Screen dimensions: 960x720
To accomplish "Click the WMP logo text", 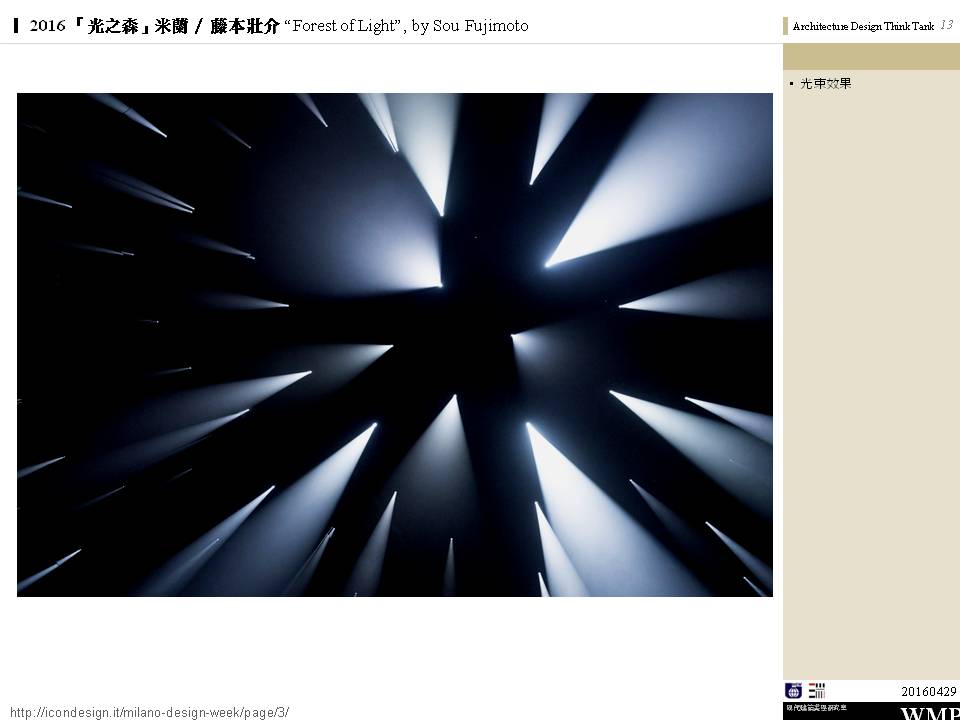I will (x=929, y=714).
